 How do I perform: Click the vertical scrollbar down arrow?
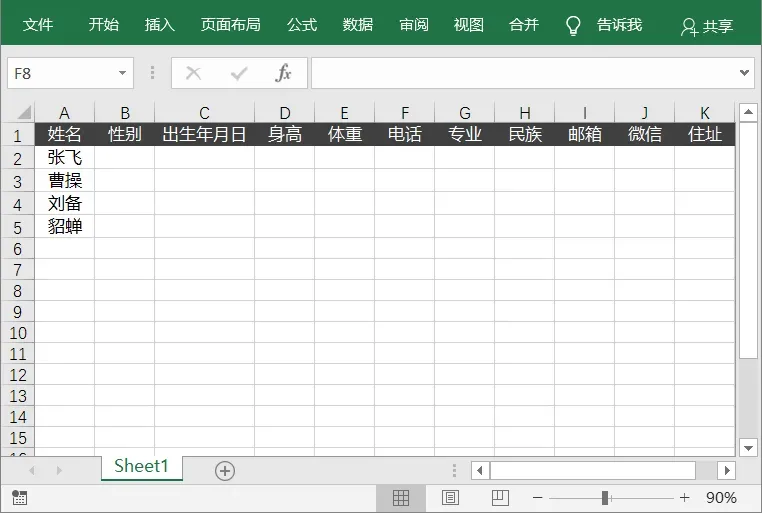(748, 447)
